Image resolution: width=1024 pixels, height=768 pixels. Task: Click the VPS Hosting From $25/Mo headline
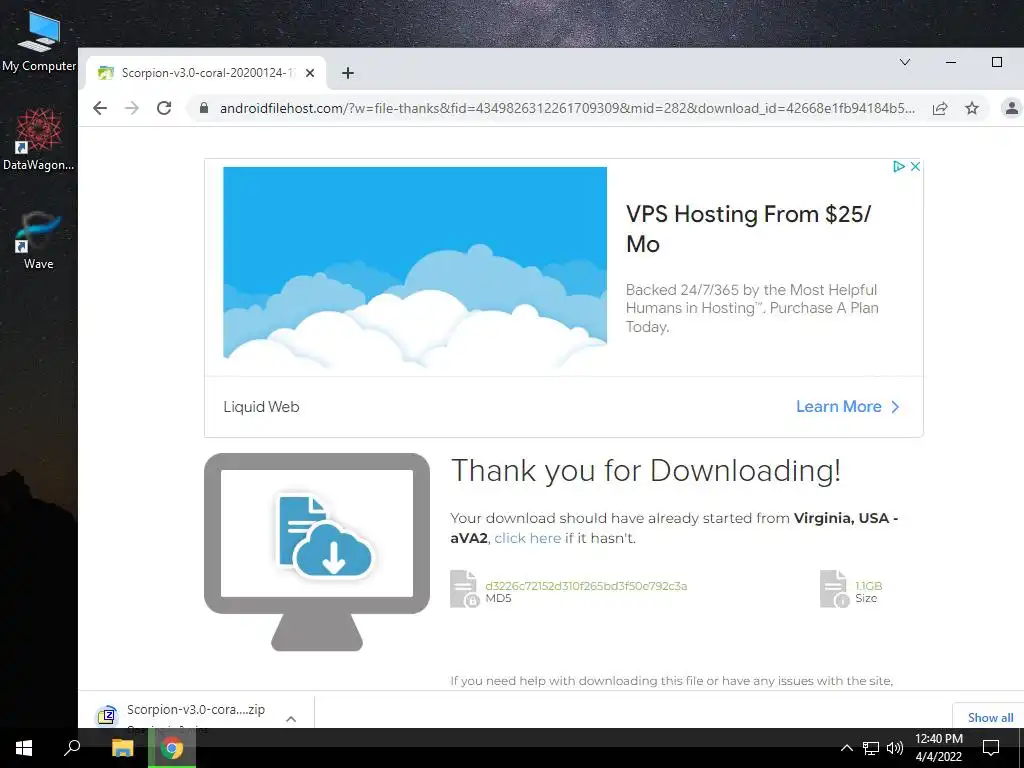point(748,229)
